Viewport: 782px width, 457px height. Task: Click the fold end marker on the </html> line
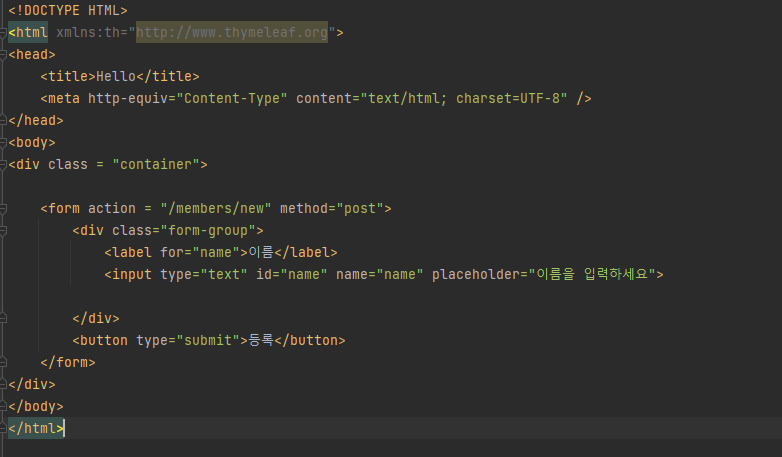point(2,428)
